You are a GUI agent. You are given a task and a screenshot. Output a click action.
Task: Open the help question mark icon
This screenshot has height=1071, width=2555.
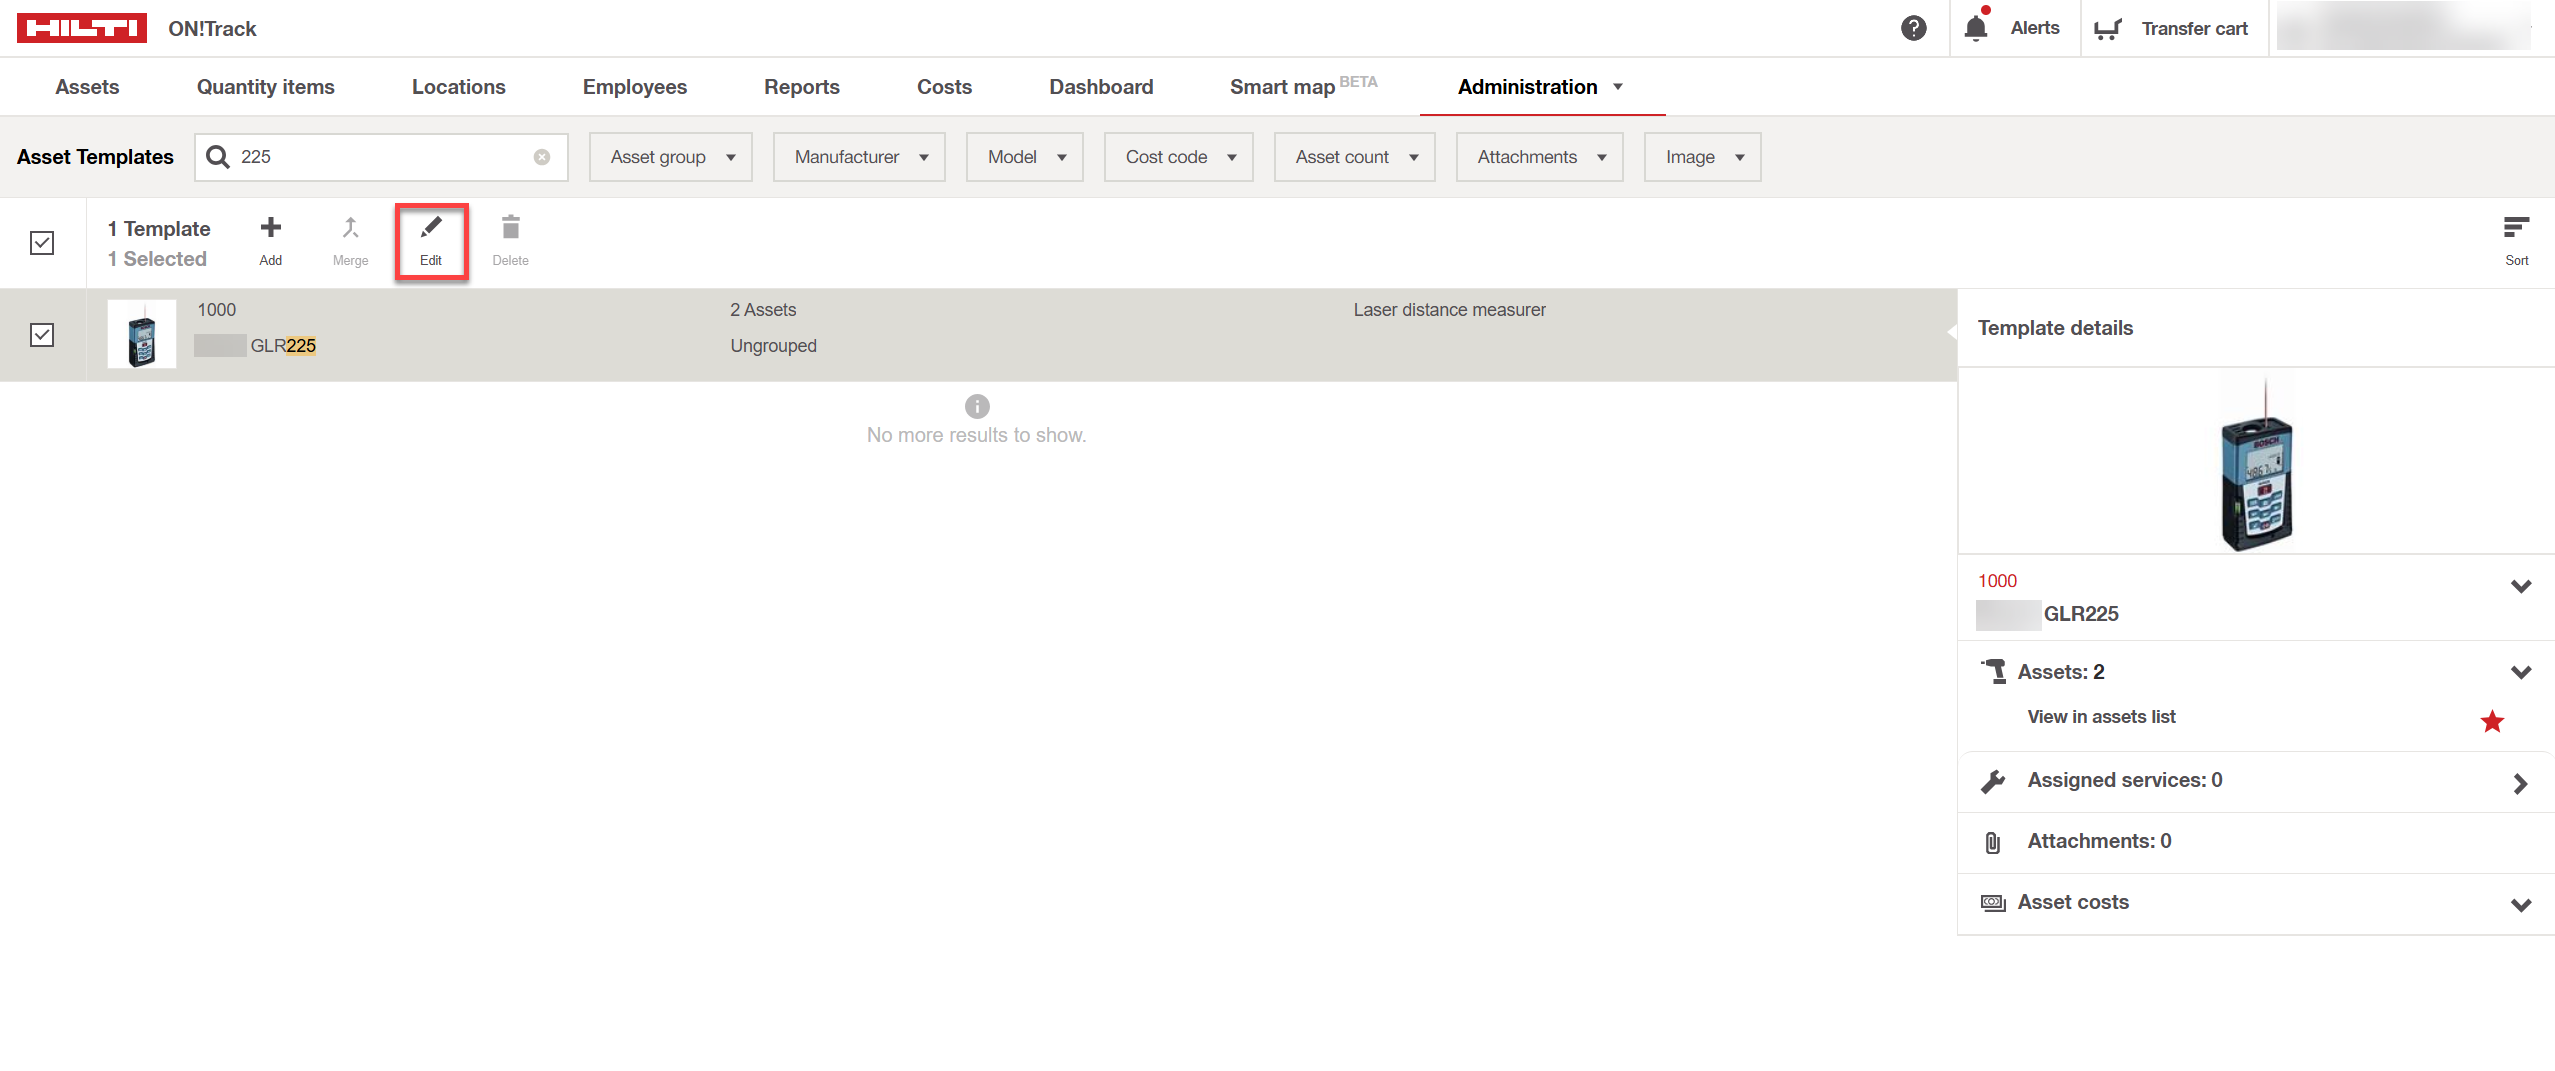click(1913, 28)
